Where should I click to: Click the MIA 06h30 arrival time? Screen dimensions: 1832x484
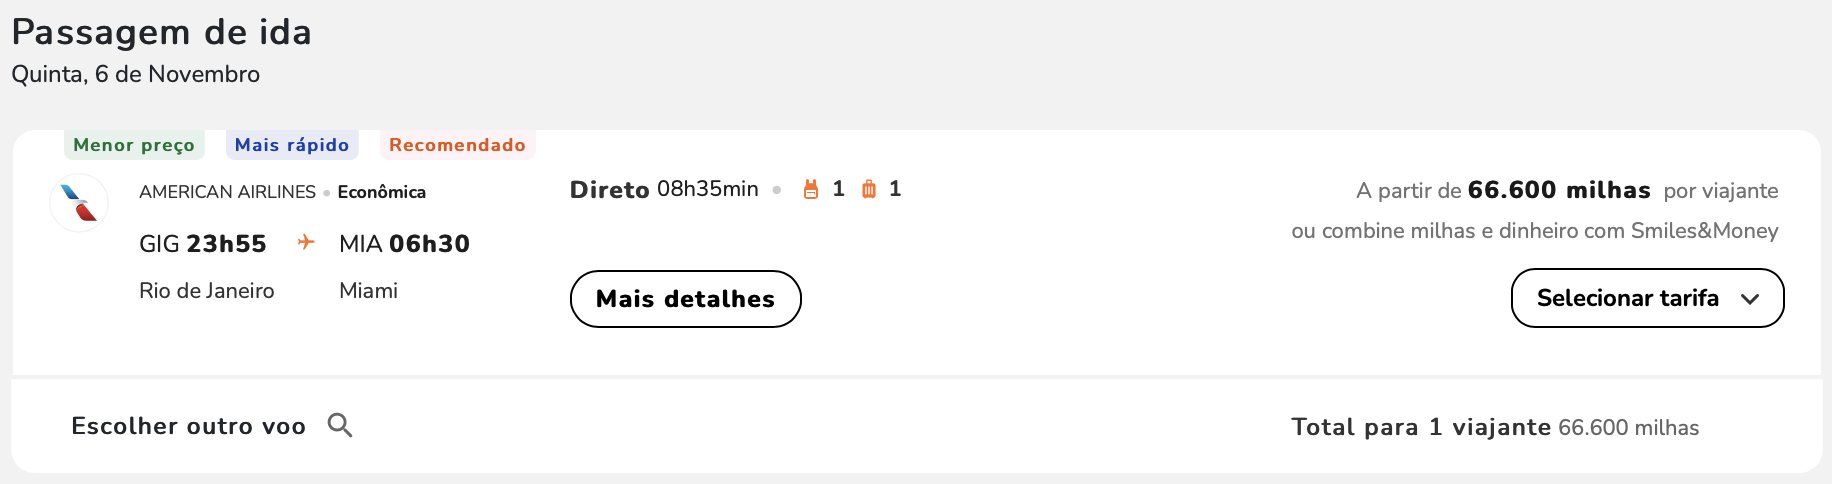(404, 244)
